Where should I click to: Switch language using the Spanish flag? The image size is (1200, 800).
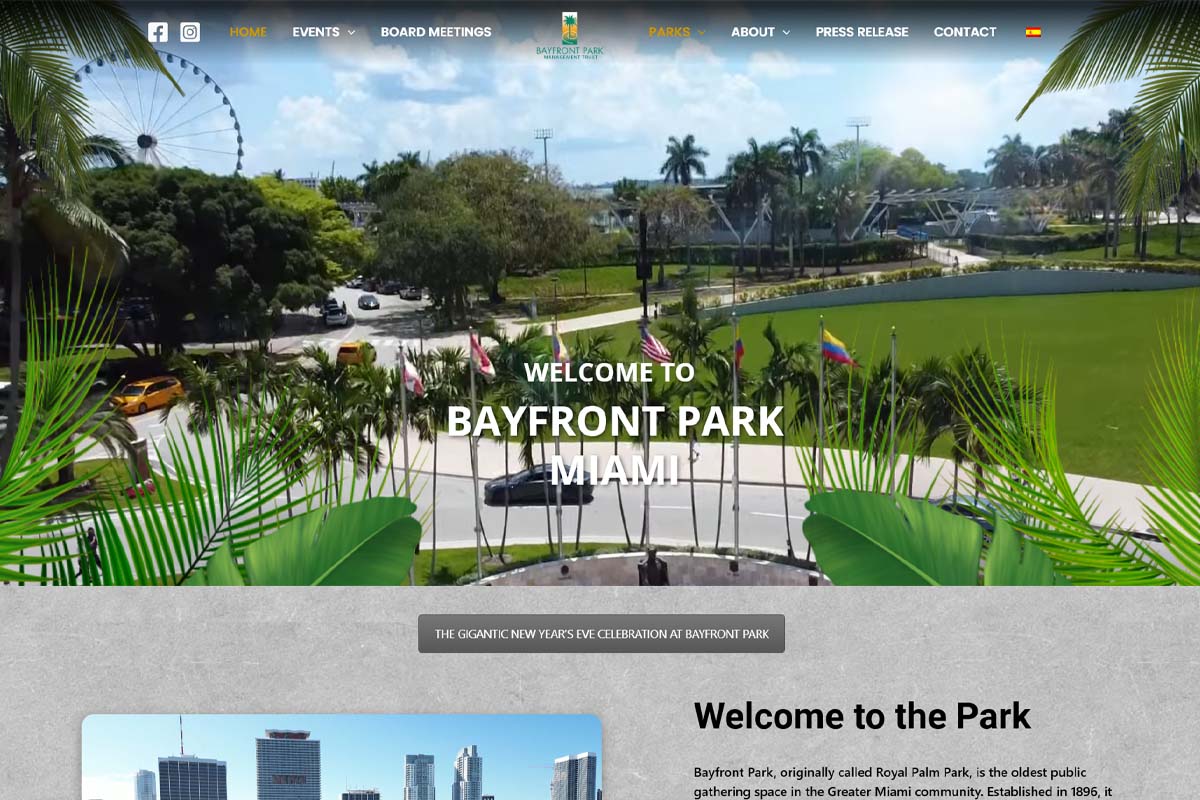(x=1033, y=32)
